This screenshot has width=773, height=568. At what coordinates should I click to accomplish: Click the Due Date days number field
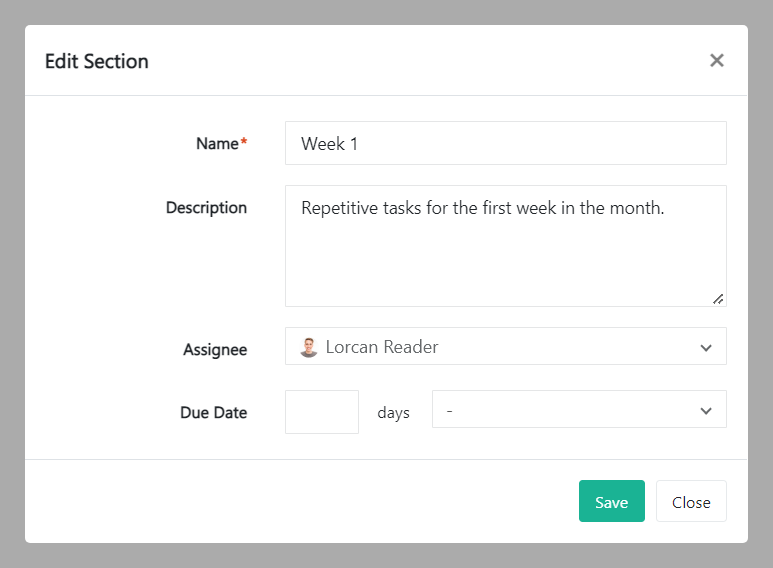point(321,412)
